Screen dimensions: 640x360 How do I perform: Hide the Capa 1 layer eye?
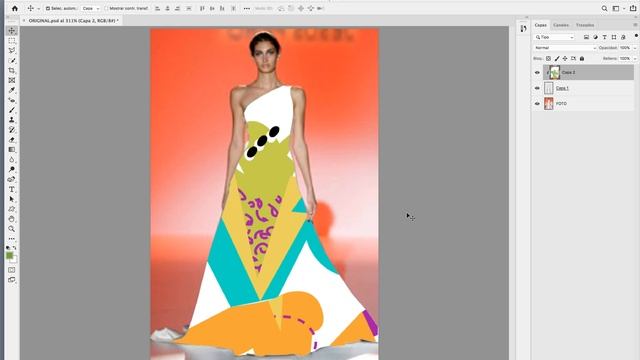pyautogui.click(x=537, y=88)
